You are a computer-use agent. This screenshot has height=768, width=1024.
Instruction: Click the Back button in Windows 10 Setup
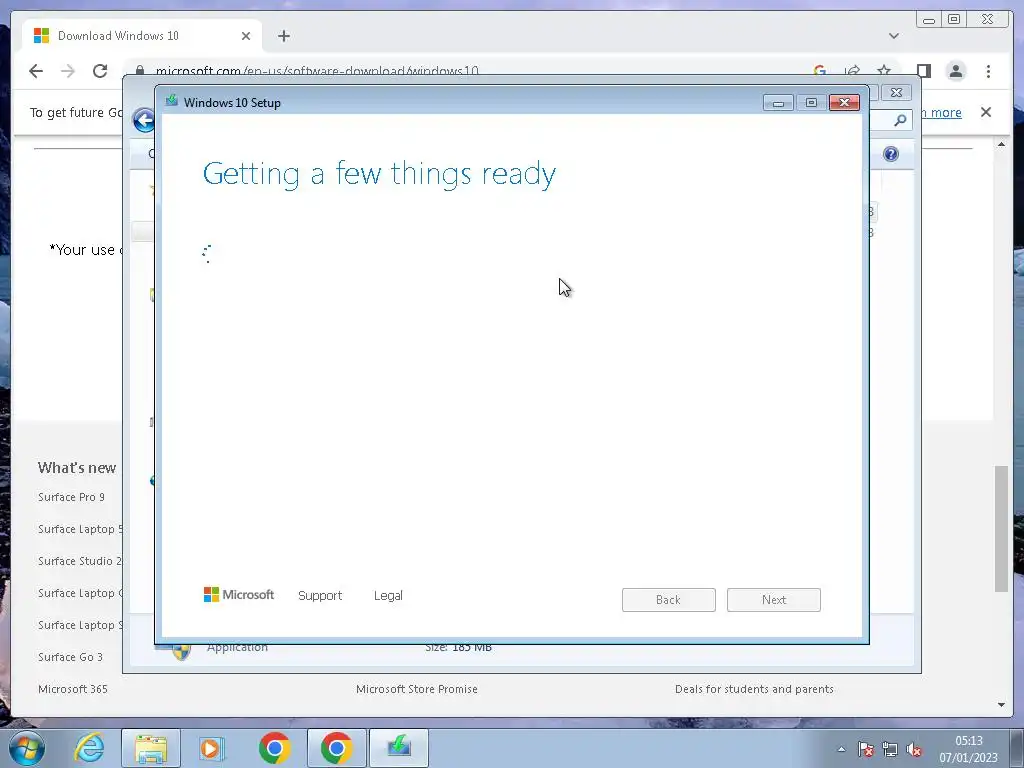click(668, 600)
